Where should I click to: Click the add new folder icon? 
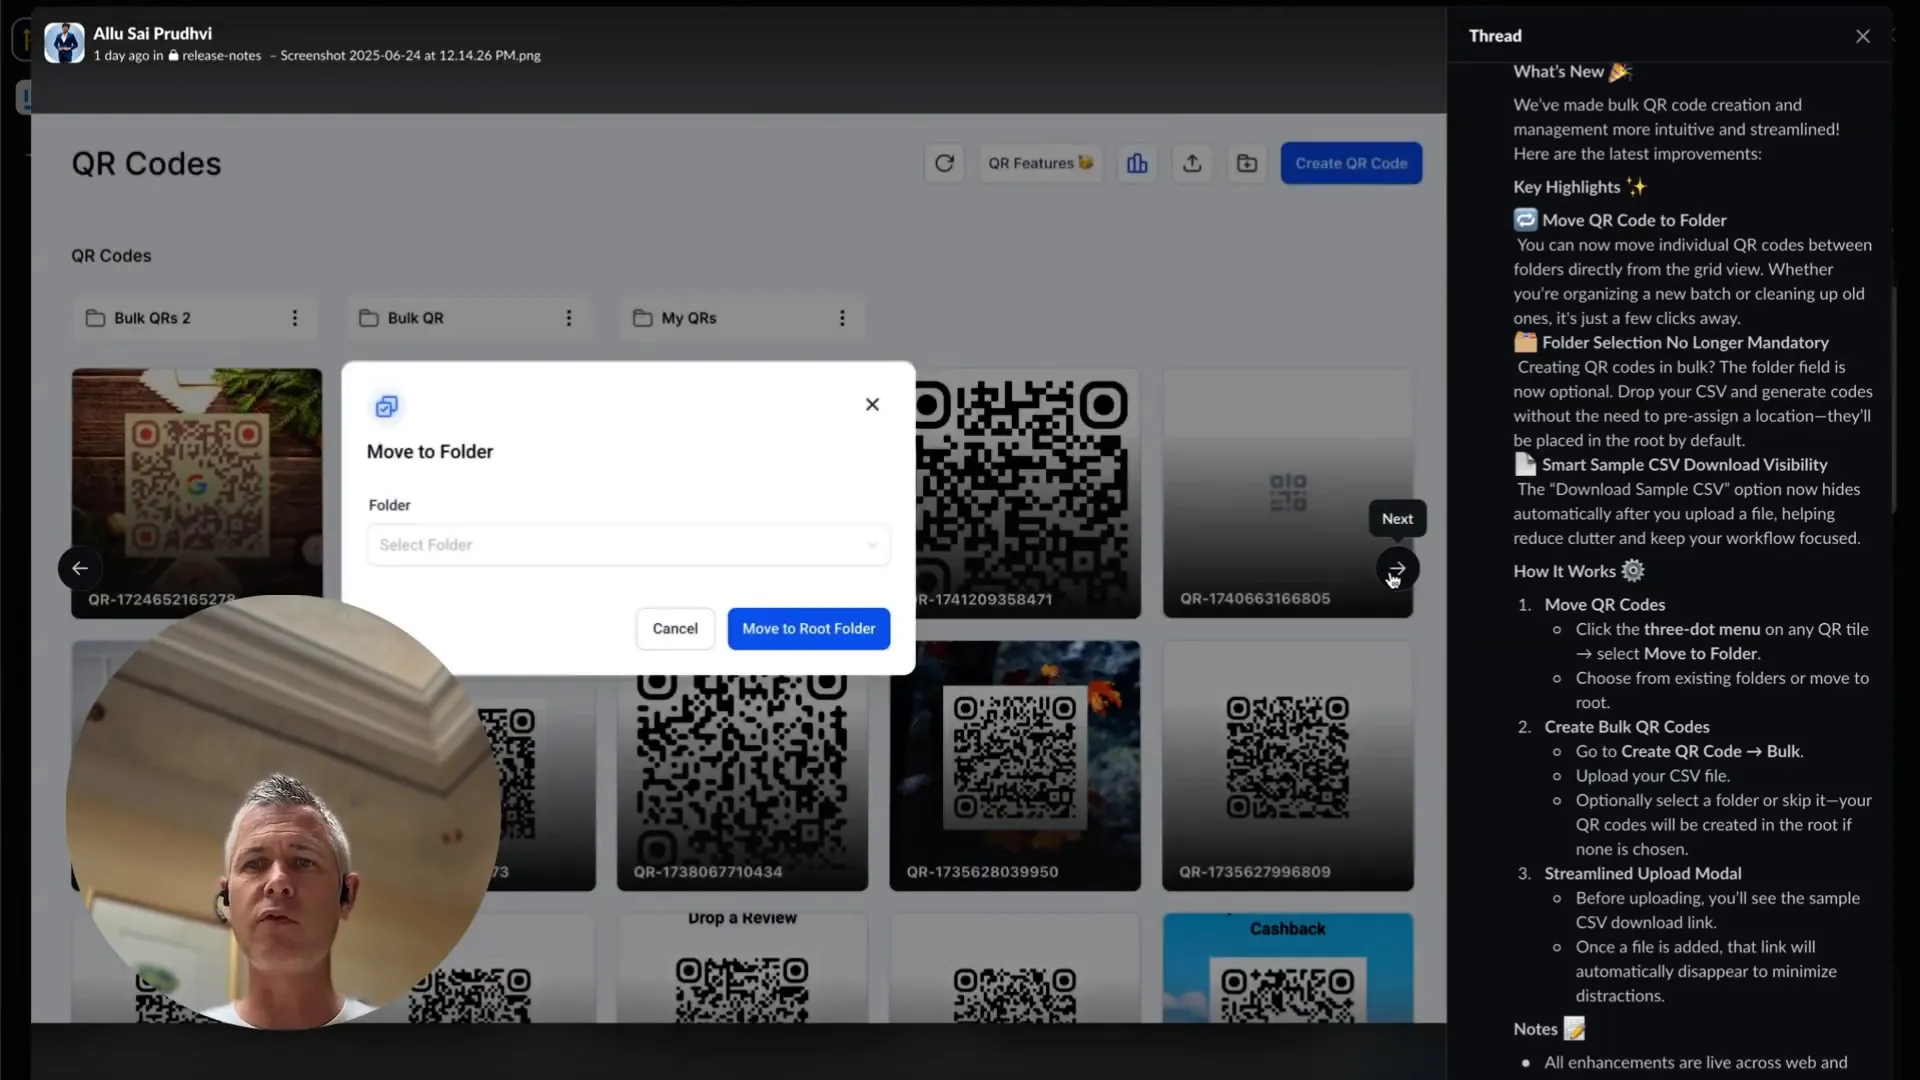pyautogui.click(x=1247, y=163)
